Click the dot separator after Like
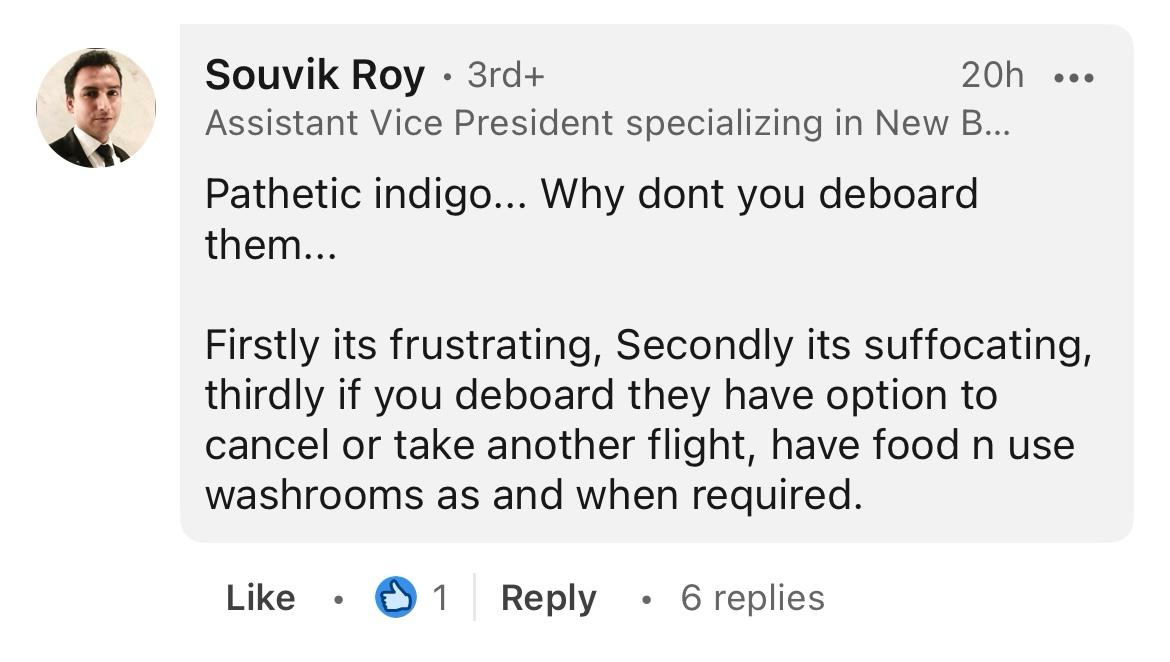Screen dimensions: 1170x662 pyautogui.click(x=338, y=599)
